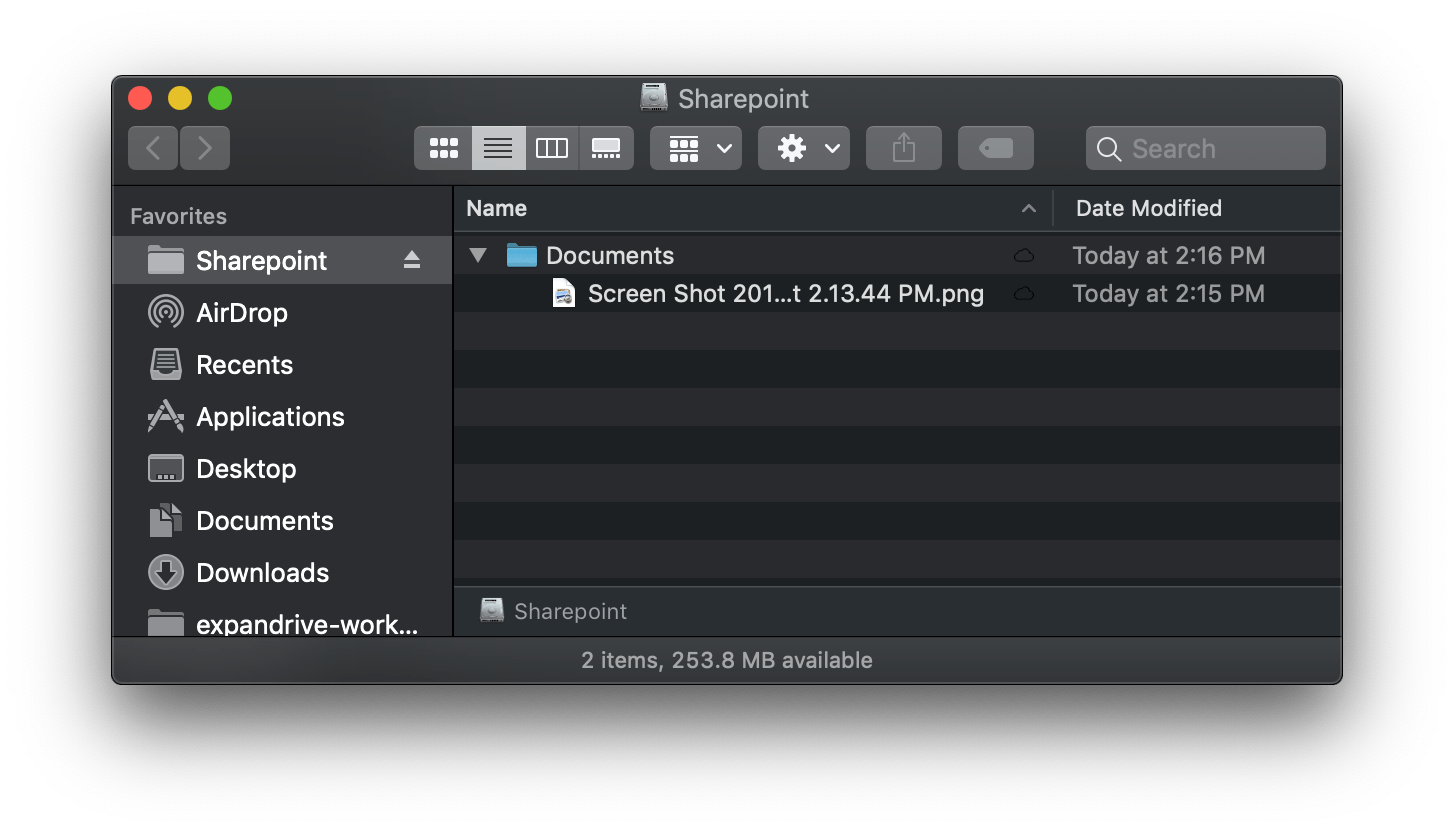This screenshot has width=1454, height=832.
Task: Click the magnifying glass search icon
Action: [x=1108, y=149]
